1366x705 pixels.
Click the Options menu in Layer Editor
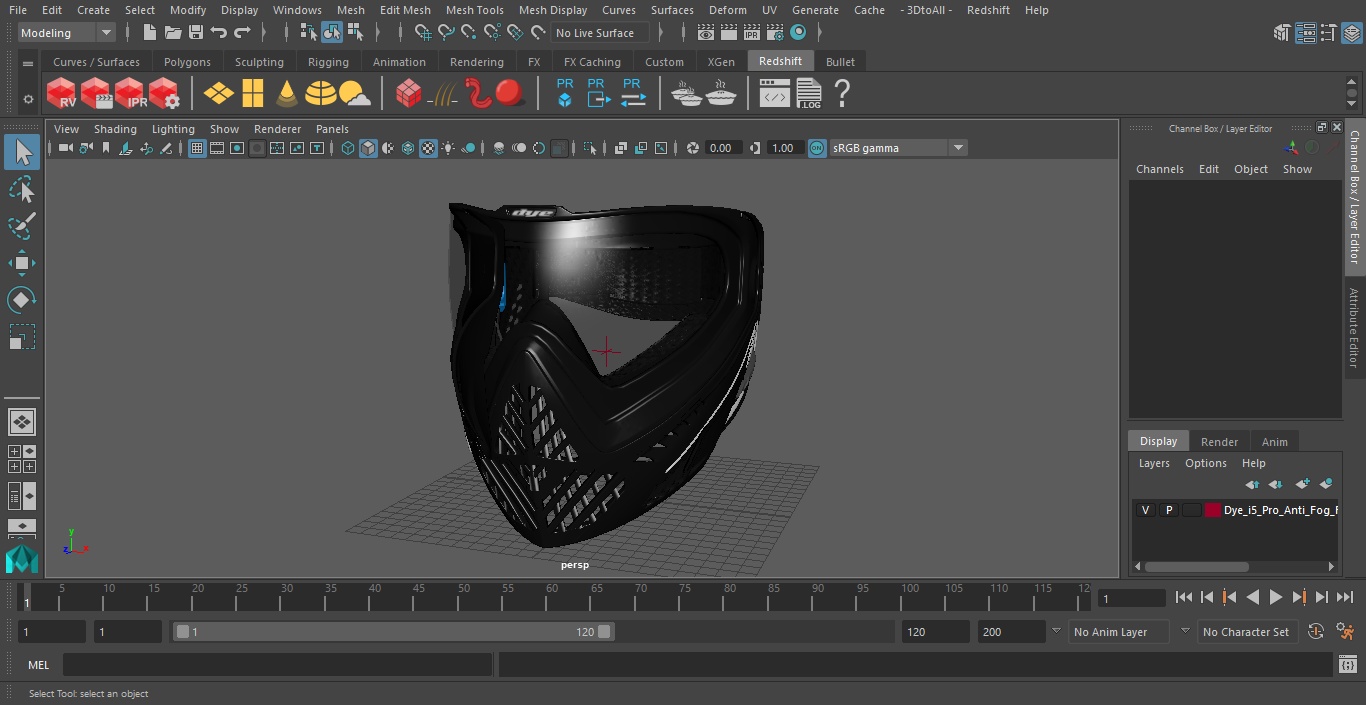(x=1205, y=463)
